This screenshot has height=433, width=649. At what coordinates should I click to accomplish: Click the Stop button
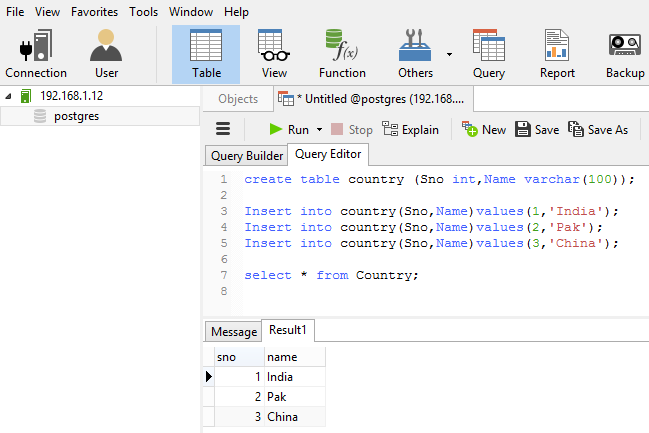pos(352,130)
